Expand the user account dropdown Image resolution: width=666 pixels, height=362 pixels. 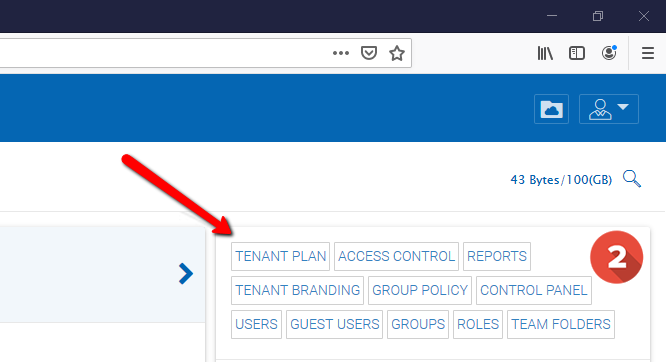609,109
